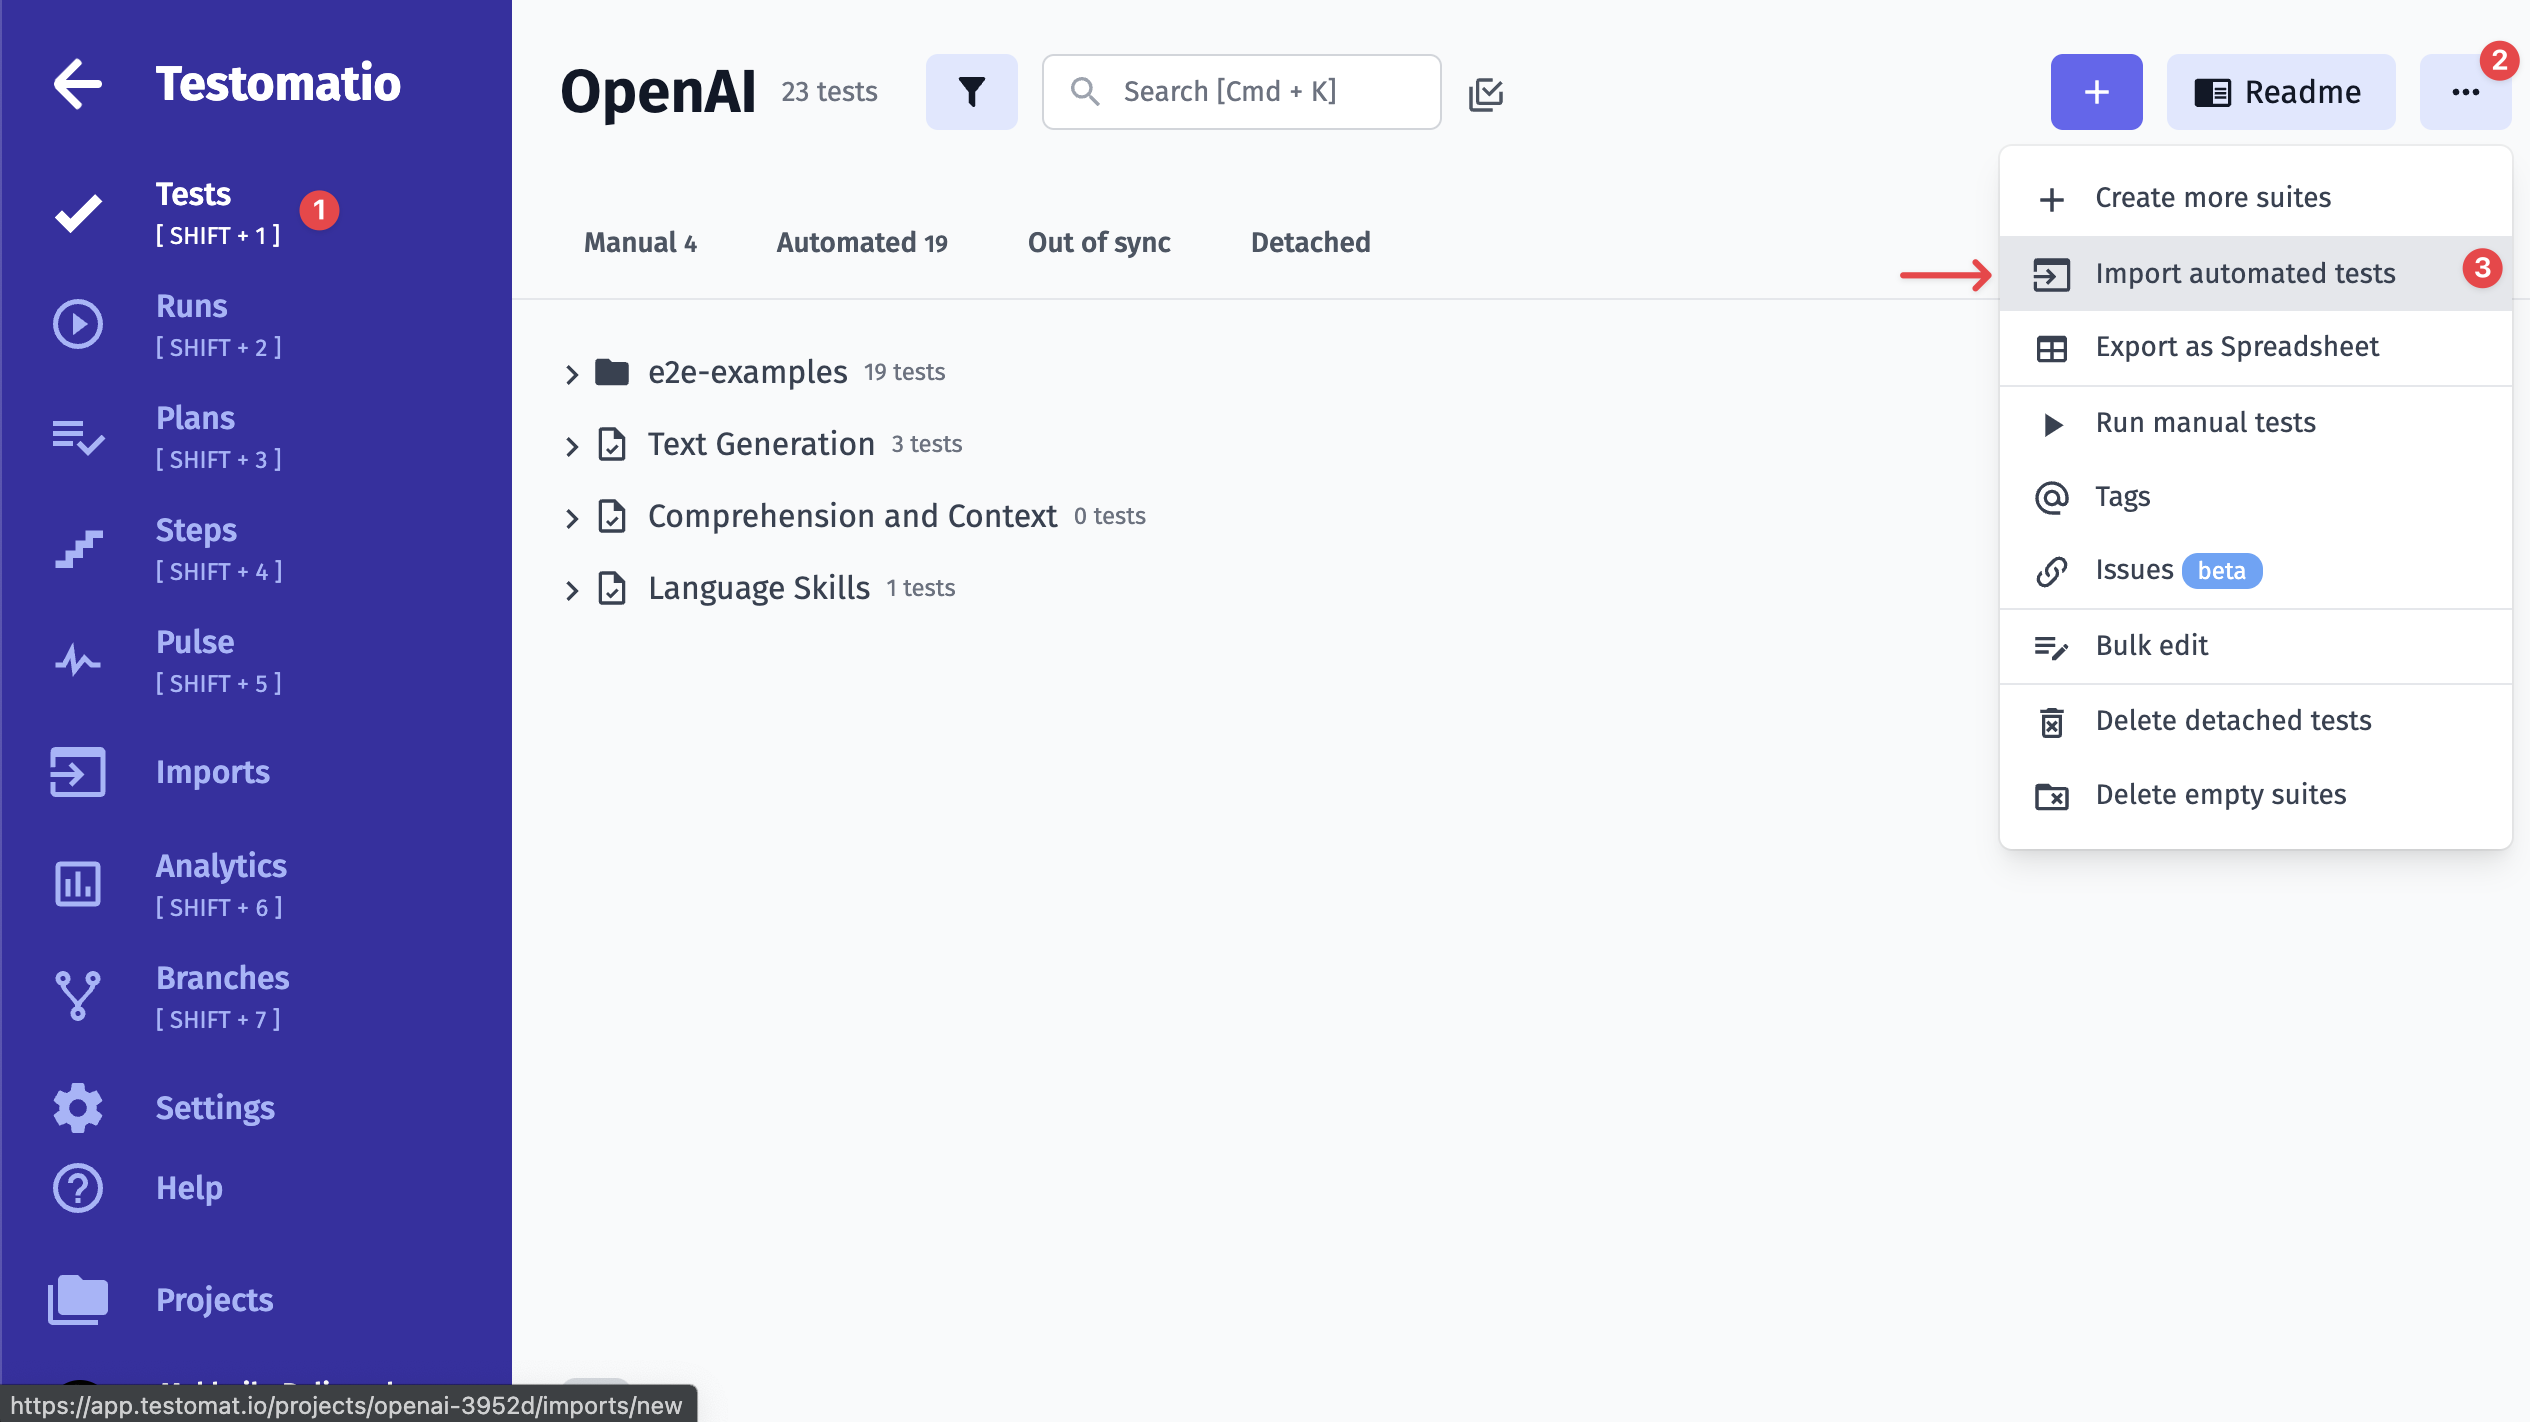The width and height of the screenshot is (2530, 1422).
Task: Open Tags from the dropdown menu
Action: pos(2255,496)
